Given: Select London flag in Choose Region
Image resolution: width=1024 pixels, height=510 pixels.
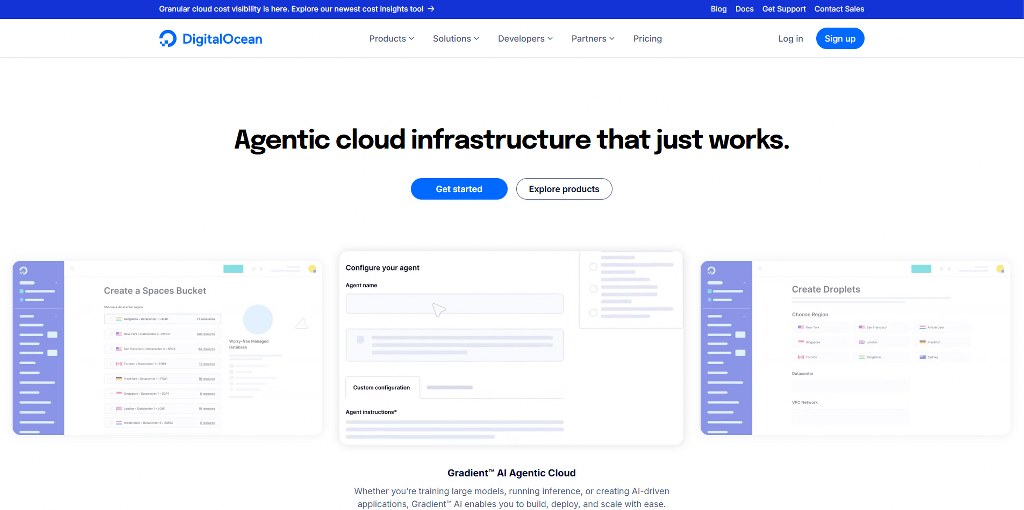Looking at the screenshot, I should (x=862, y=342).
